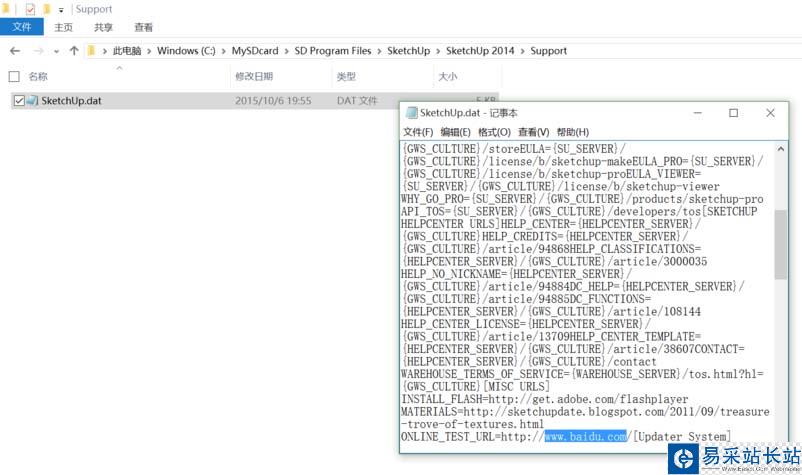Click Notepad scrollbar up arrow
This screenshot has height=475, width=802.
(x=781, y=149)
